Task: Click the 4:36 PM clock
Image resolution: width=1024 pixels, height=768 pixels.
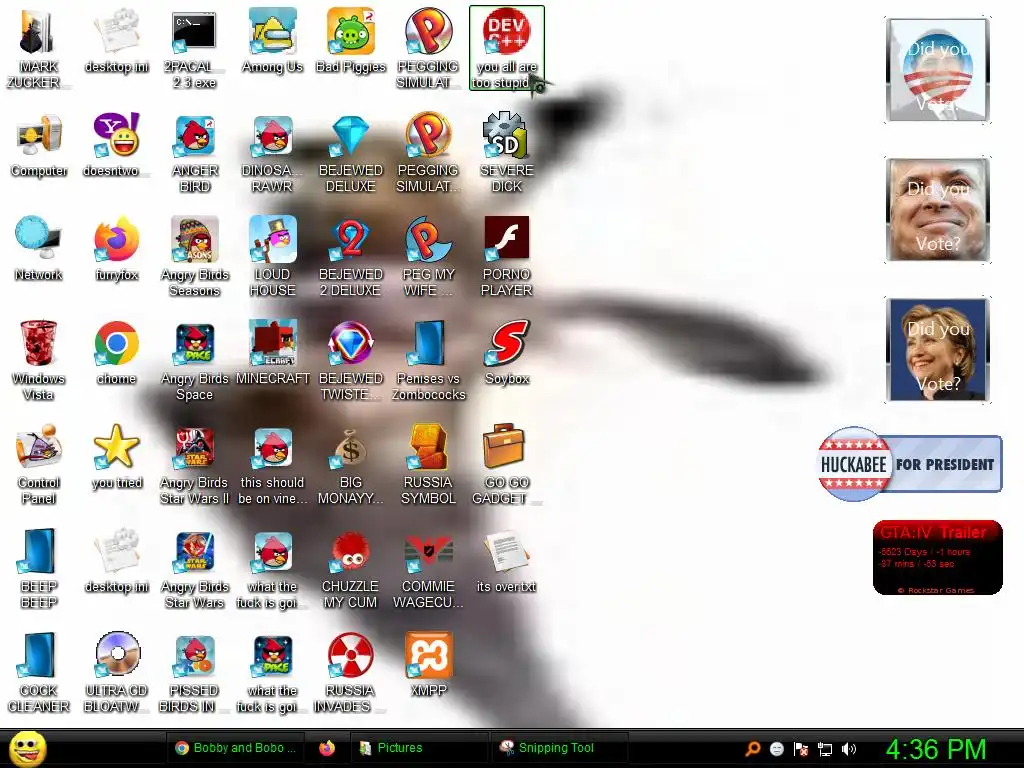Action: [x=936, y=749]
